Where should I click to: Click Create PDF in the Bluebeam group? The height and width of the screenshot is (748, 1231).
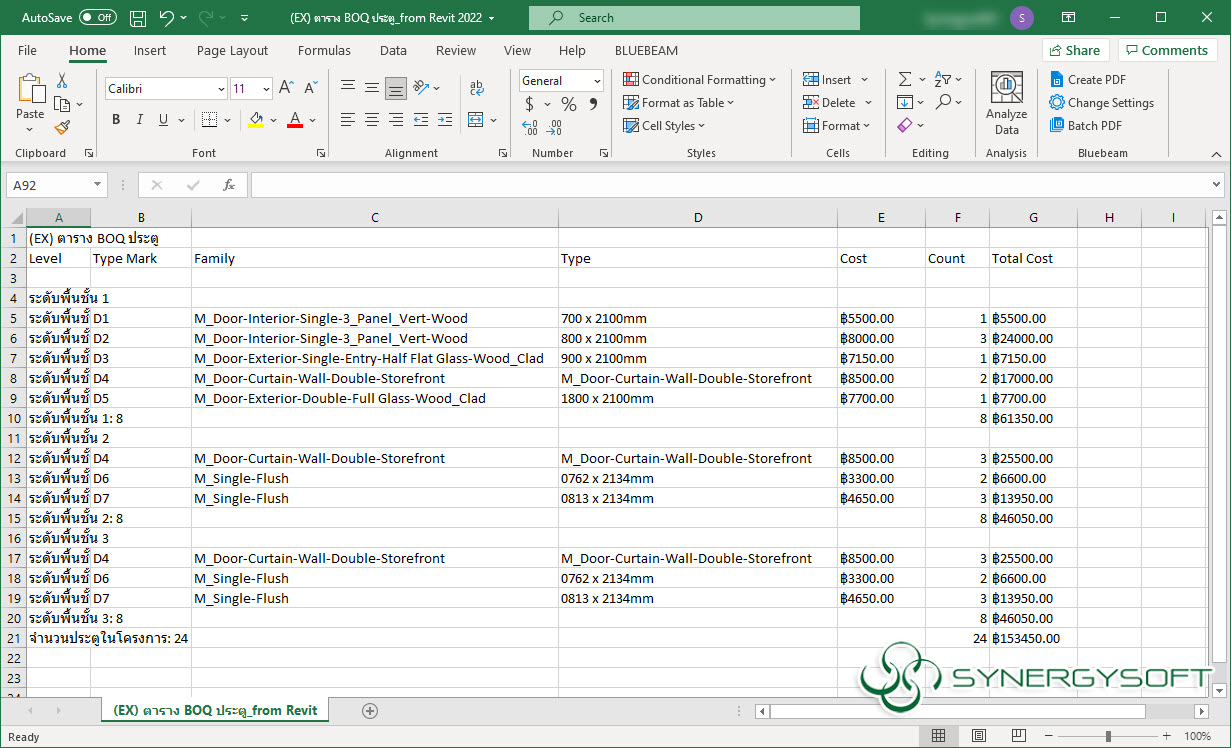(1090, 79)
